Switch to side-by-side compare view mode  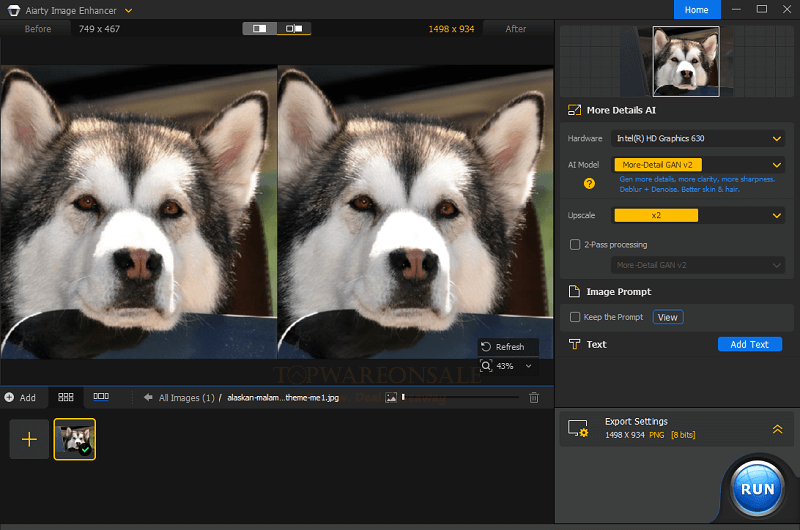point(294,29)
